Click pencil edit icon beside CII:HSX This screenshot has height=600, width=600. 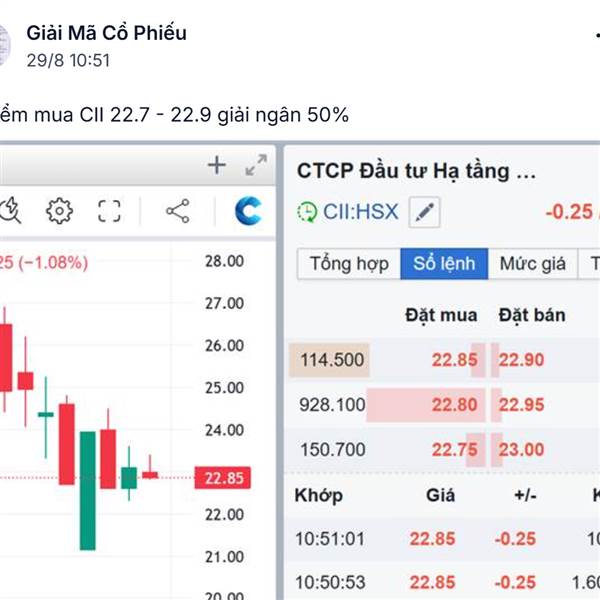click(425, 212)
